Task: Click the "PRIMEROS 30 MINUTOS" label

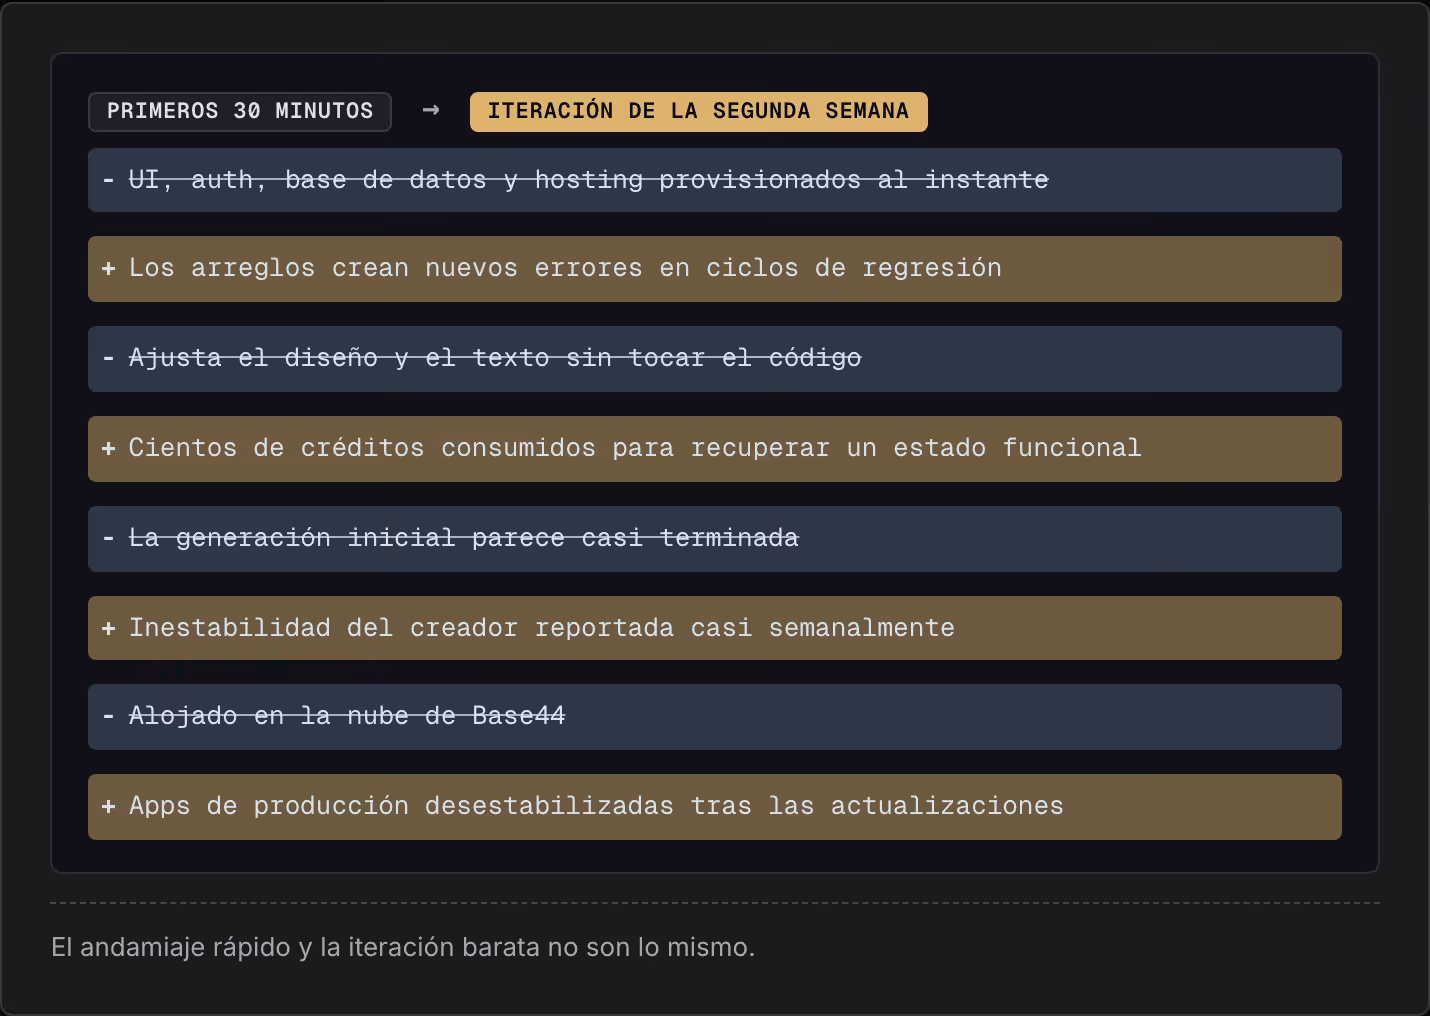Action: click(x=240, y=111)
